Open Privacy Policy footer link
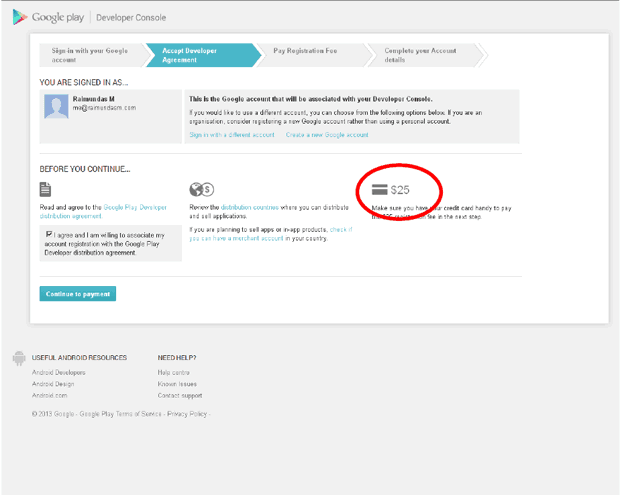620x497 pixels. [187, 414]
